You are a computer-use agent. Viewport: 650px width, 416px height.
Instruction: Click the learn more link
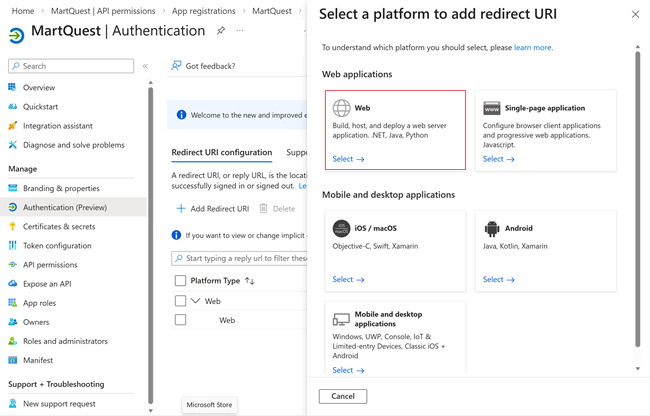[533, 47]
